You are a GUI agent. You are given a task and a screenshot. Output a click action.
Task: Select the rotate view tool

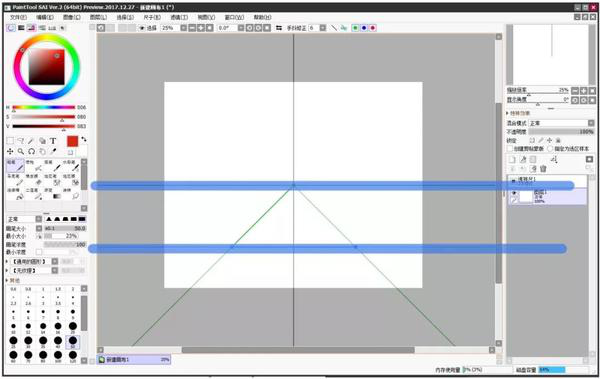point(31,152)
